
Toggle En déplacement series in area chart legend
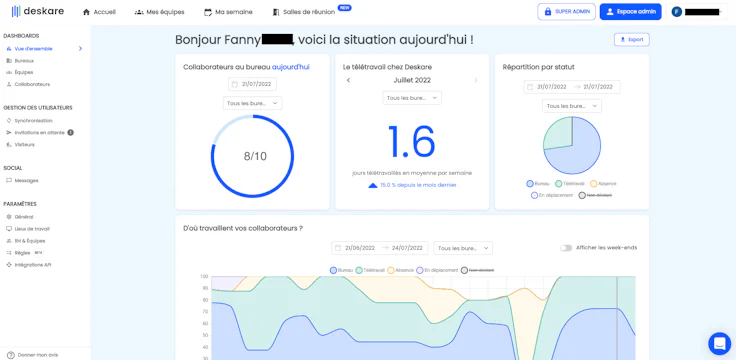coord(437,270)
